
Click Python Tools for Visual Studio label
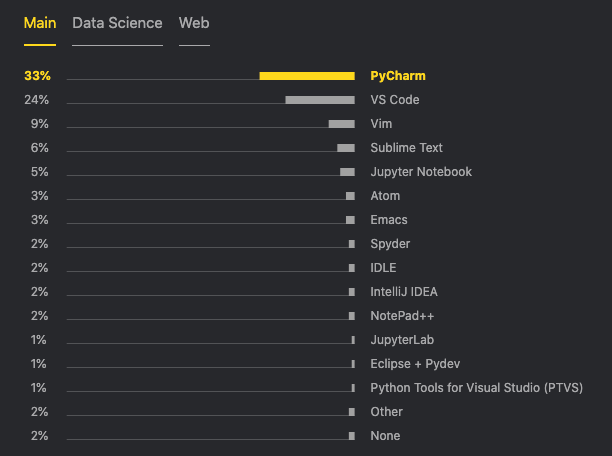(x=476, y=388)
